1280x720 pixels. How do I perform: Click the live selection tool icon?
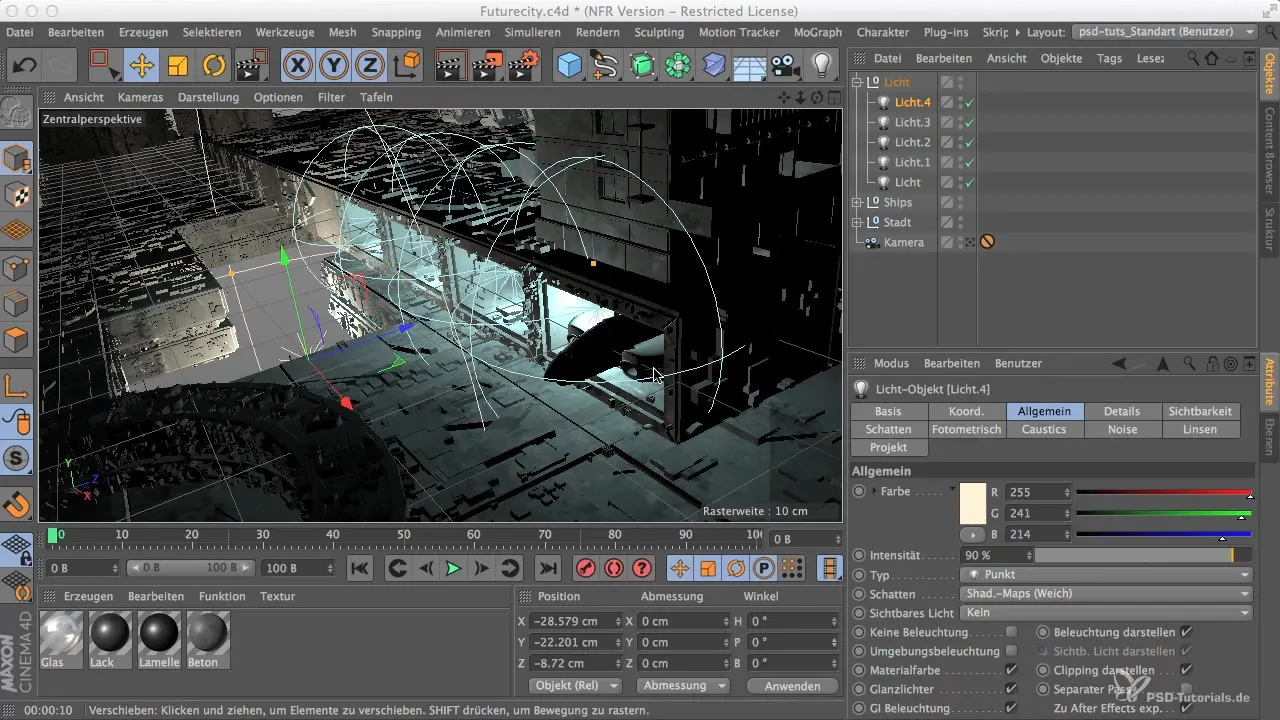click(105, 66)
